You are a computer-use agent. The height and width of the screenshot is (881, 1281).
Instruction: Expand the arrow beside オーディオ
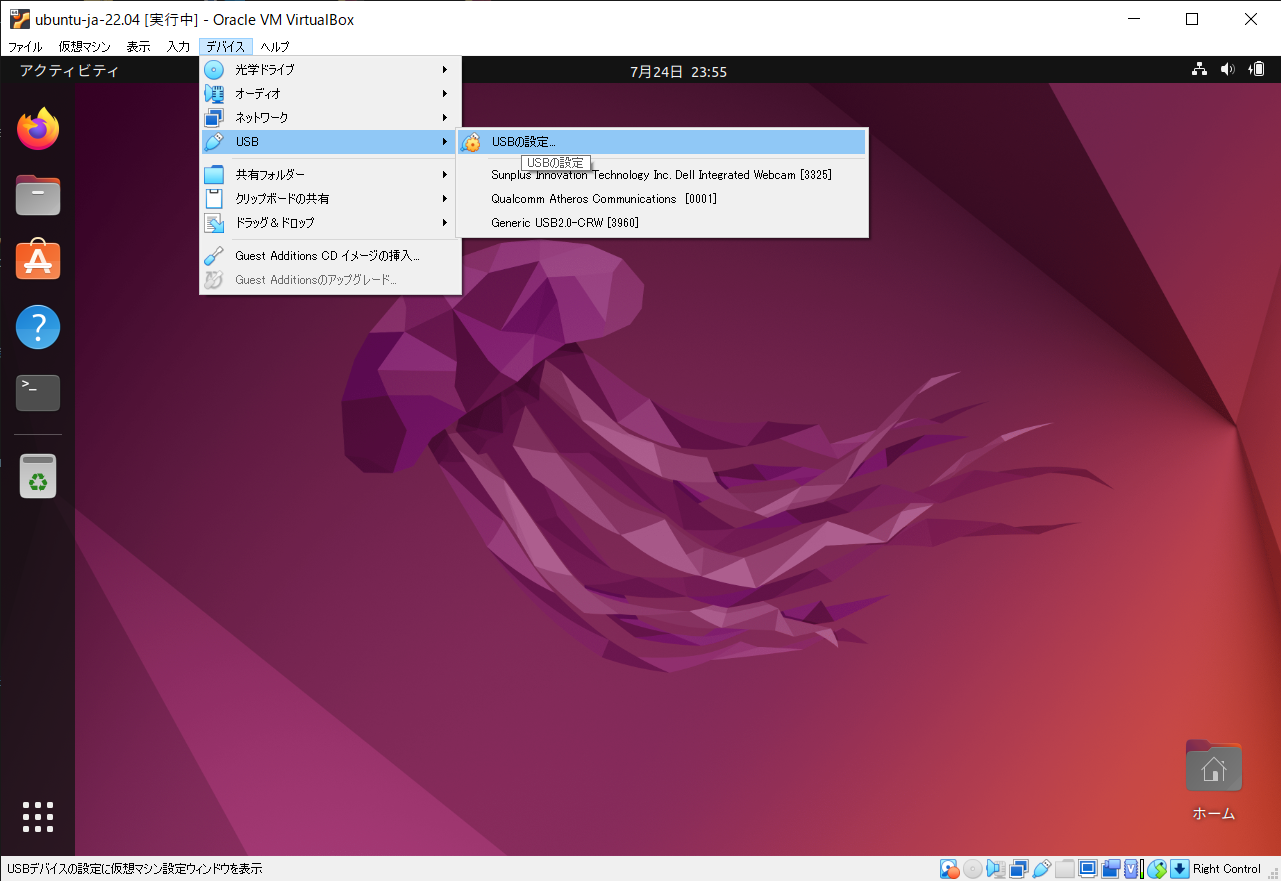(x=445, y=94)
